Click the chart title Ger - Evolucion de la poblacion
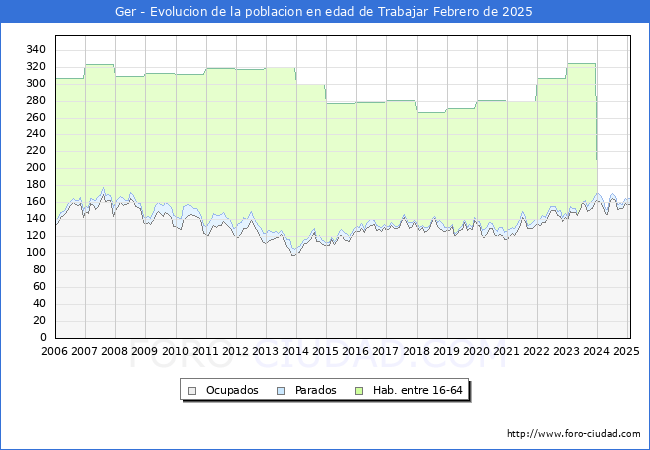This screenshot has width=650, height=450. (324, 12)
